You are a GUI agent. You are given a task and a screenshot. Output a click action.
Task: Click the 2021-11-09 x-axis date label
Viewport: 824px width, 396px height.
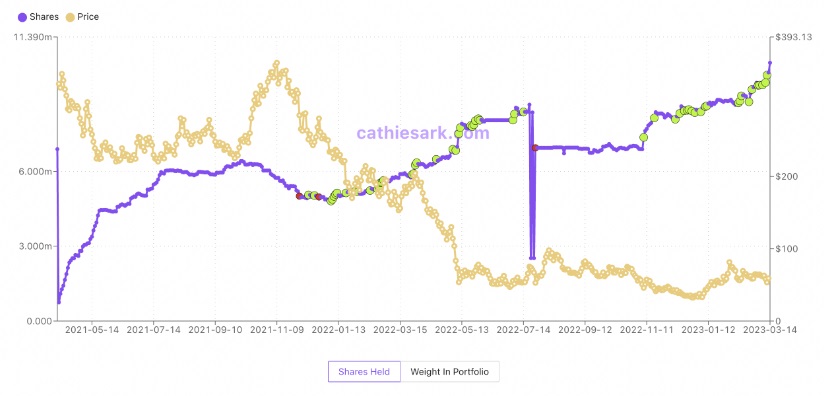pyautogui.click(x=276, y=329)
